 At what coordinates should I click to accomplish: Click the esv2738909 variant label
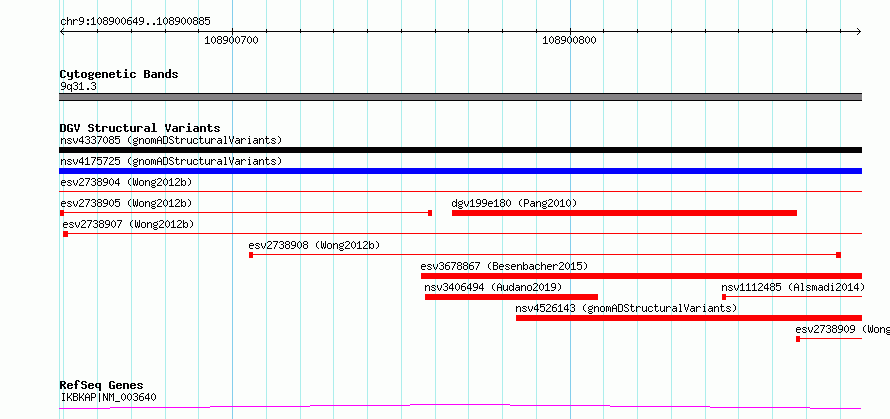tap(842, 329)
